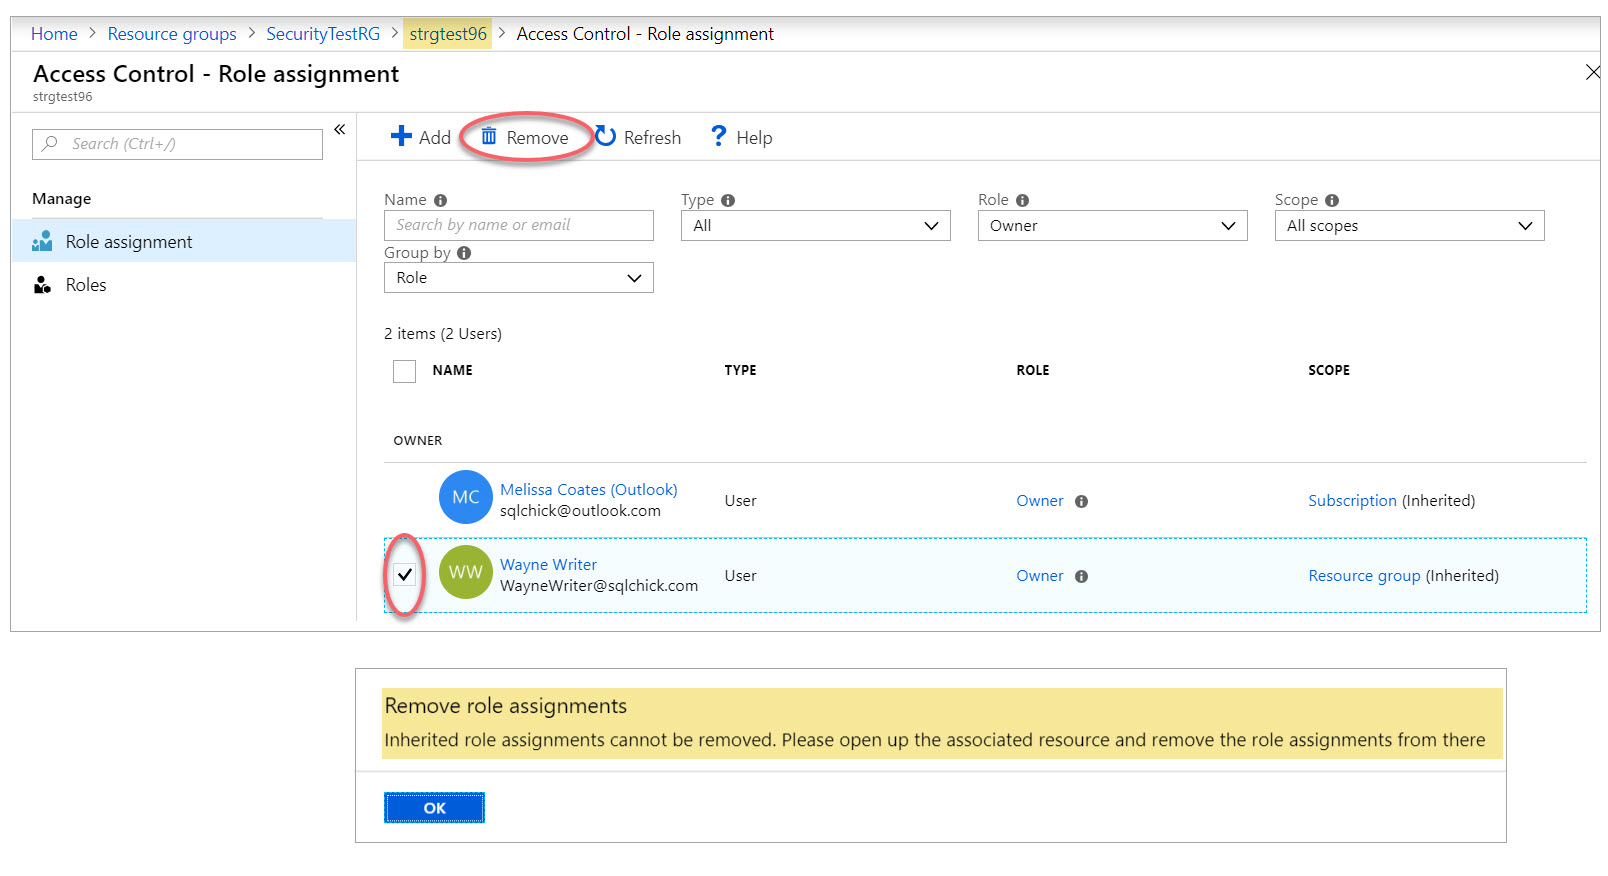Click the Add plus icon
Image resolution: width=1608 pixels, height=876 pixels.
pyautogui.click(x=401, y=136)
